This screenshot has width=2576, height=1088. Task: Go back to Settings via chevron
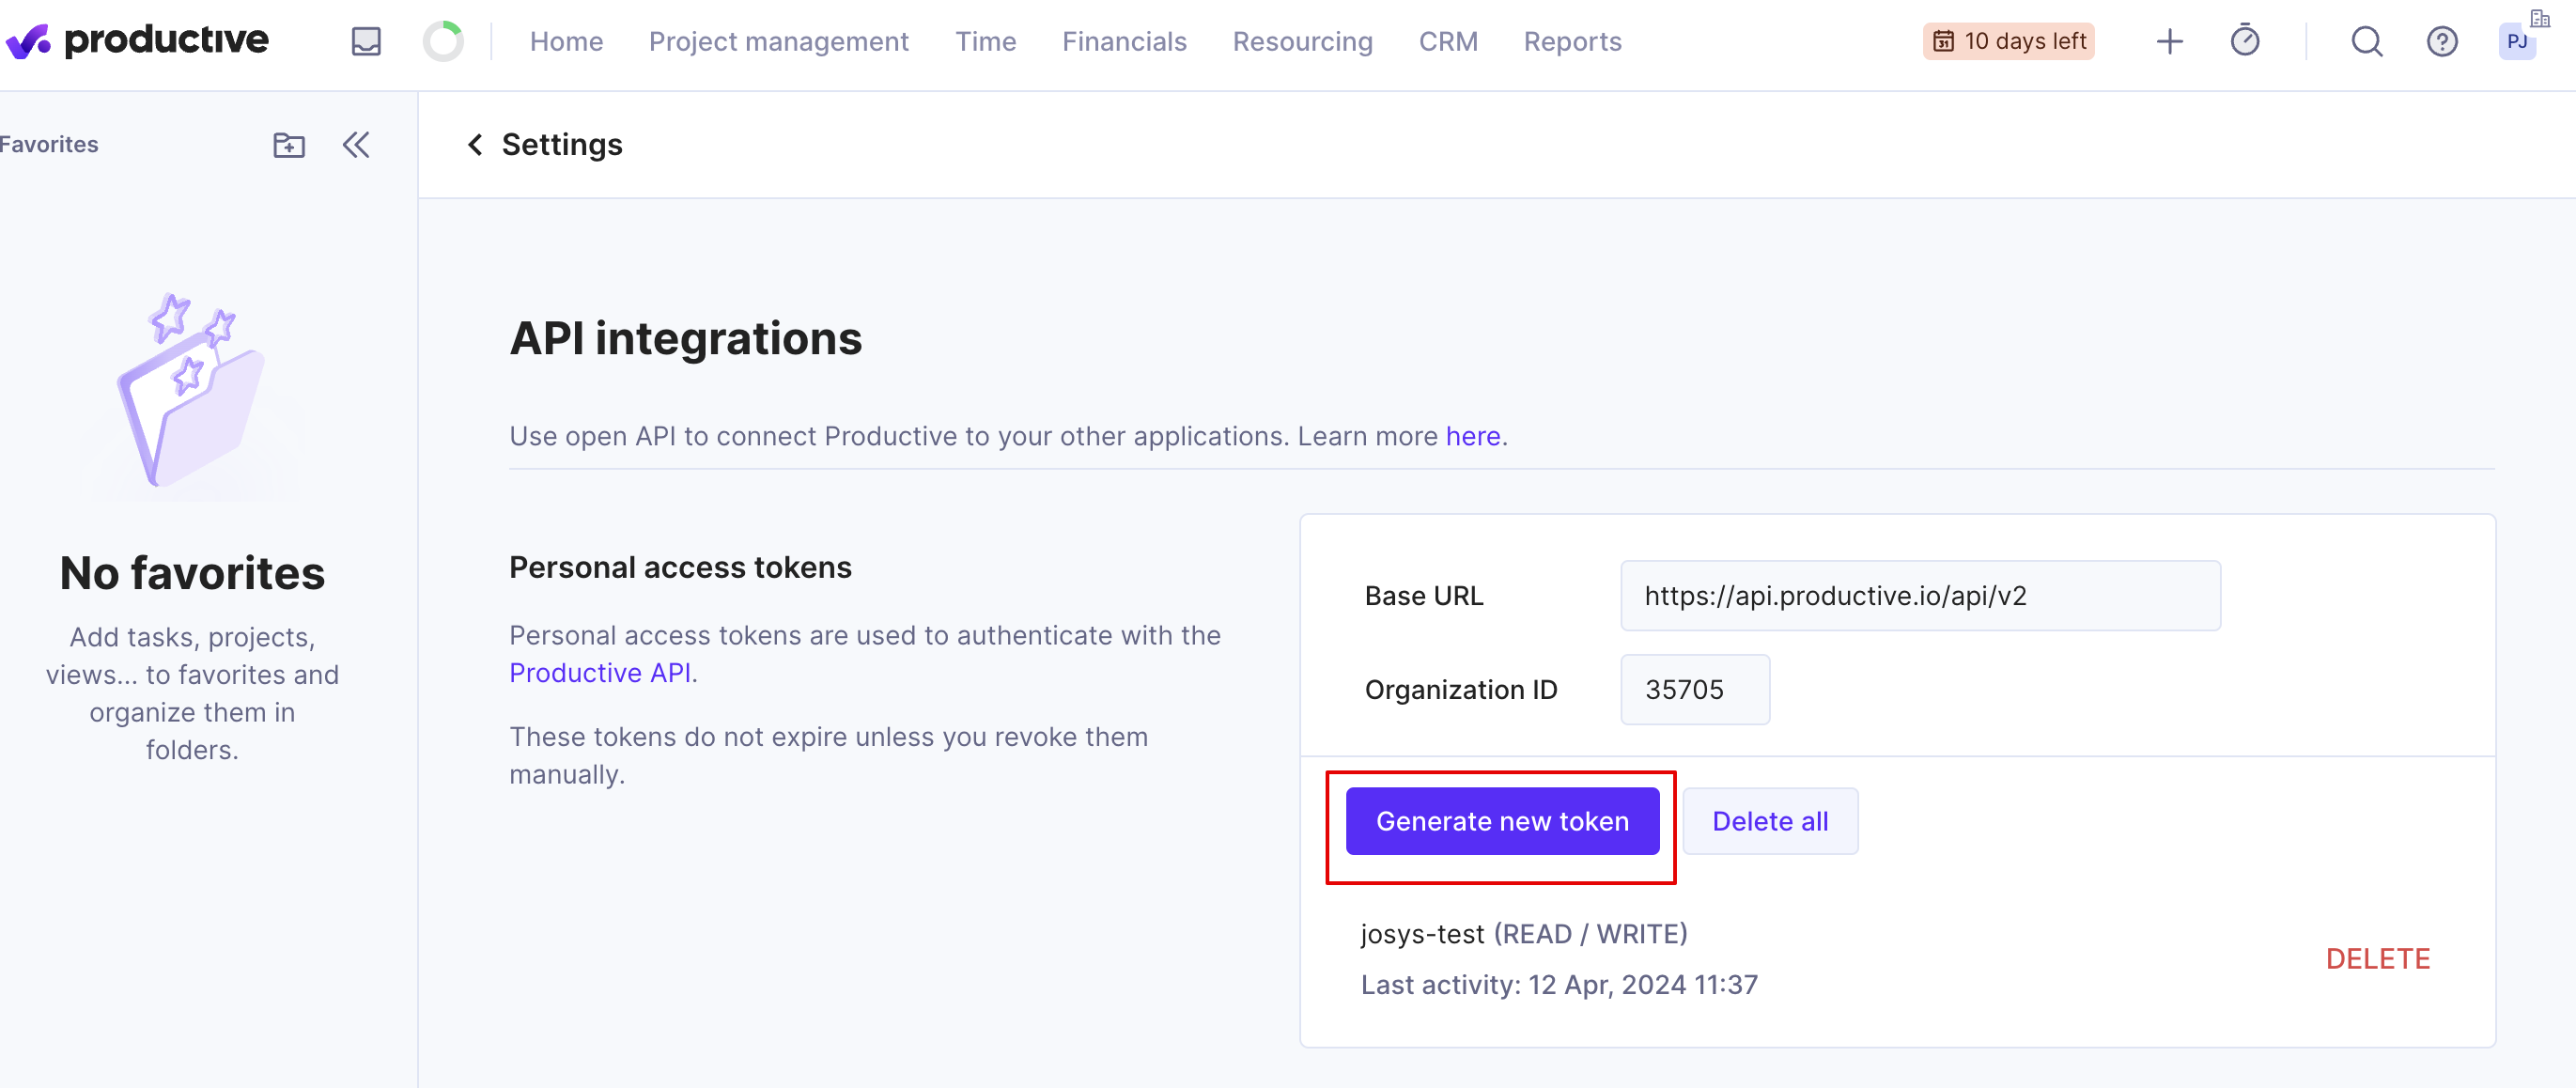click(x=475, y=145)
